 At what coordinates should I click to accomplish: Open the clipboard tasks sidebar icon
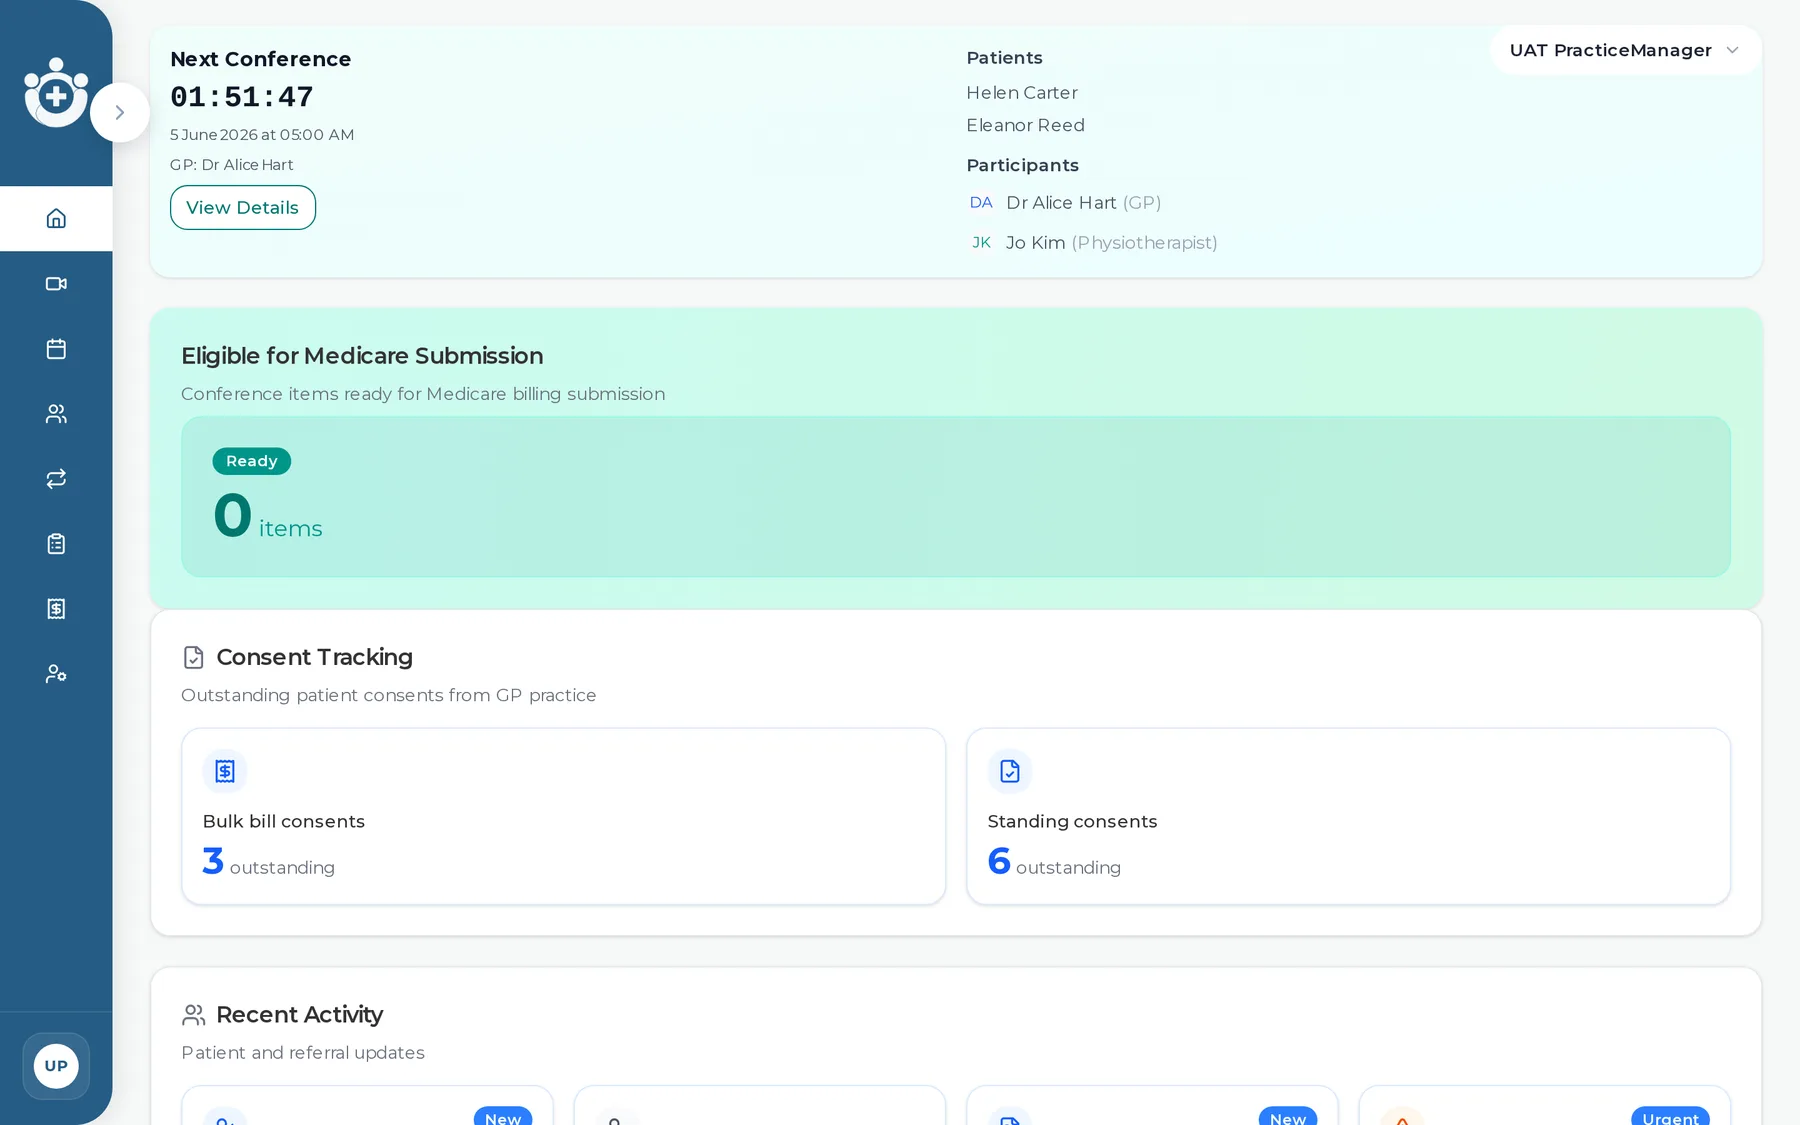(x=56, y=543)
